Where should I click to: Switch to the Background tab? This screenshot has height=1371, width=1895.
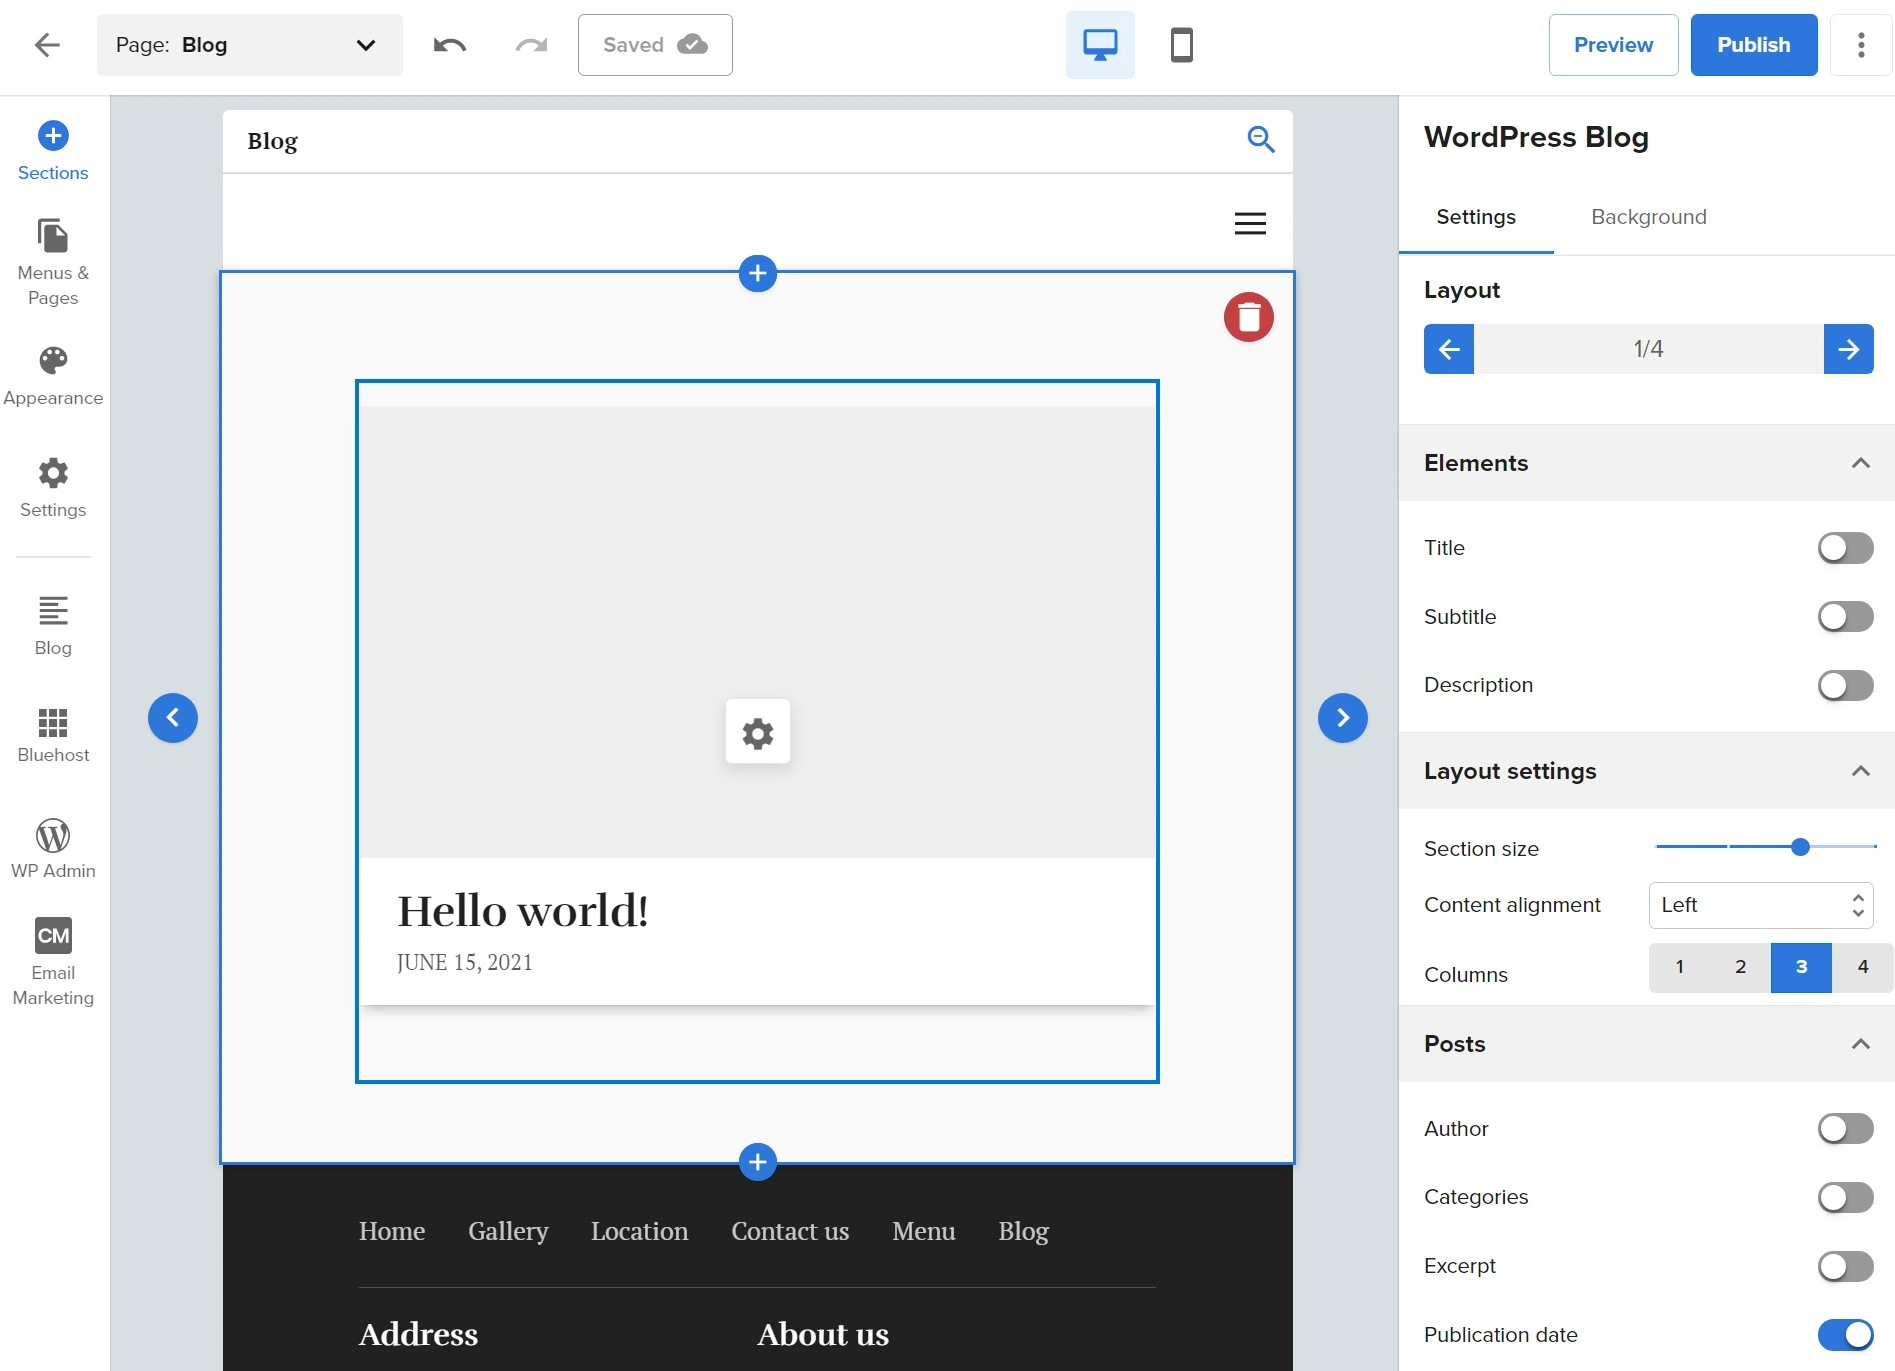click(x=1648, y=217)
